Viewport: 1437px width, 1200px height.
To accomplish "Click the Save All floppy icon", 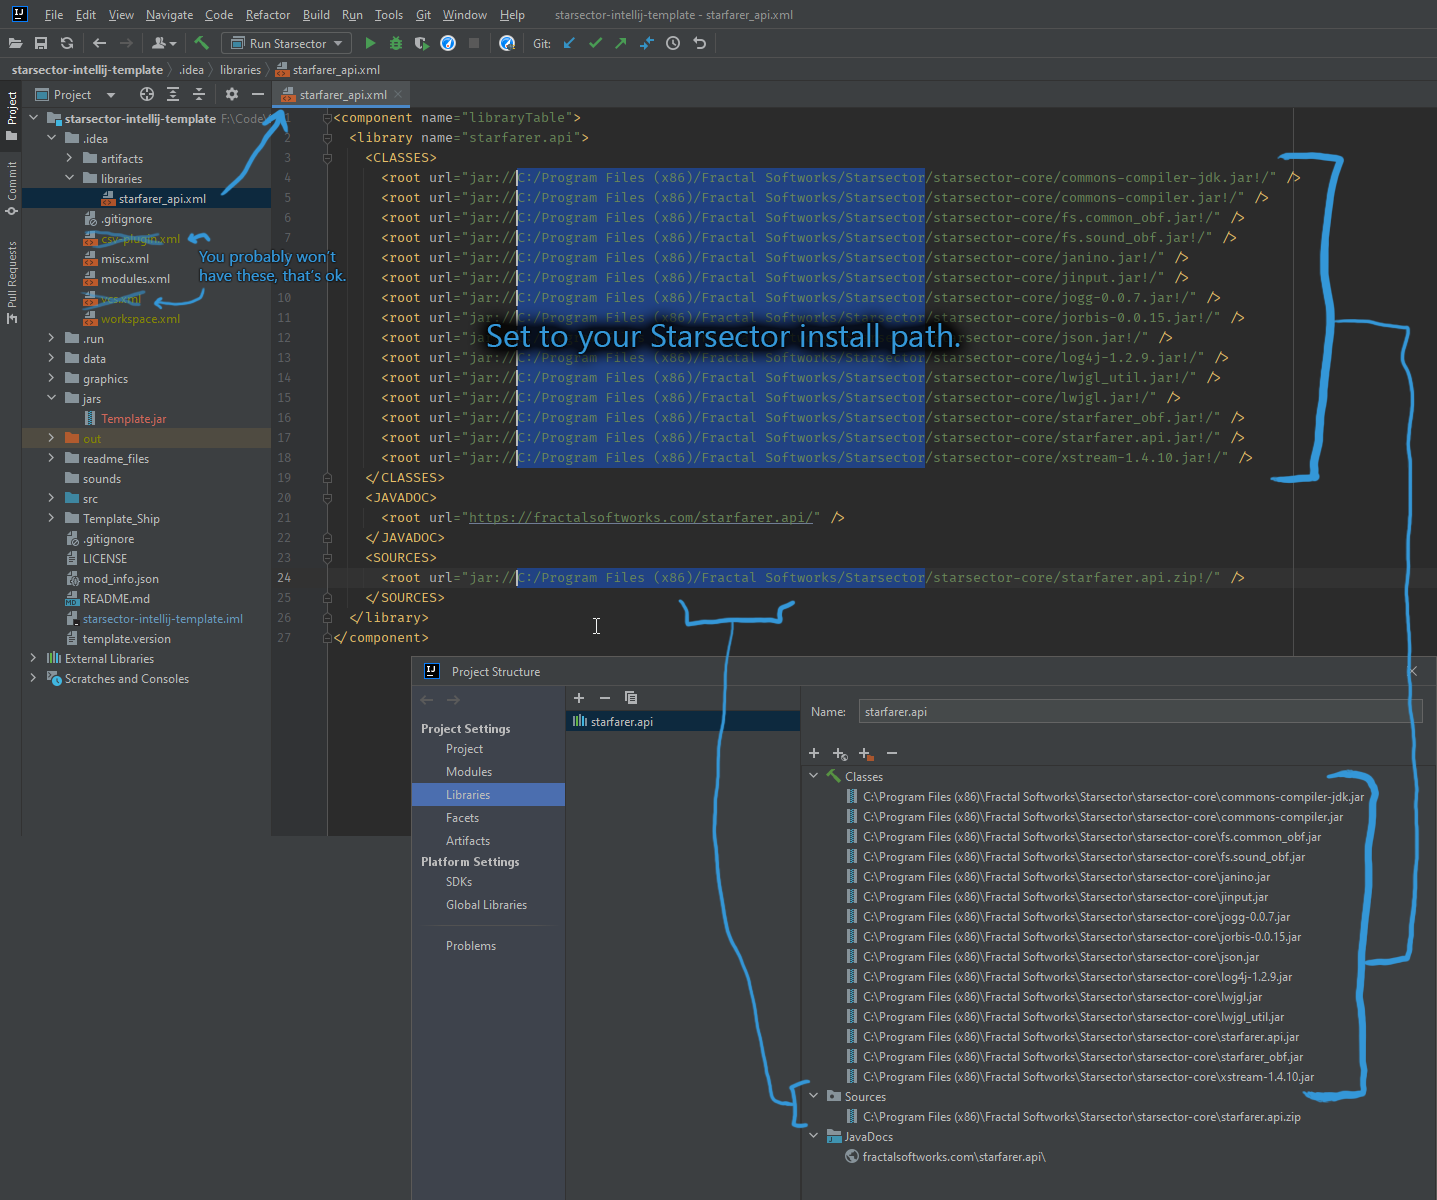I will tap(41, 43).
